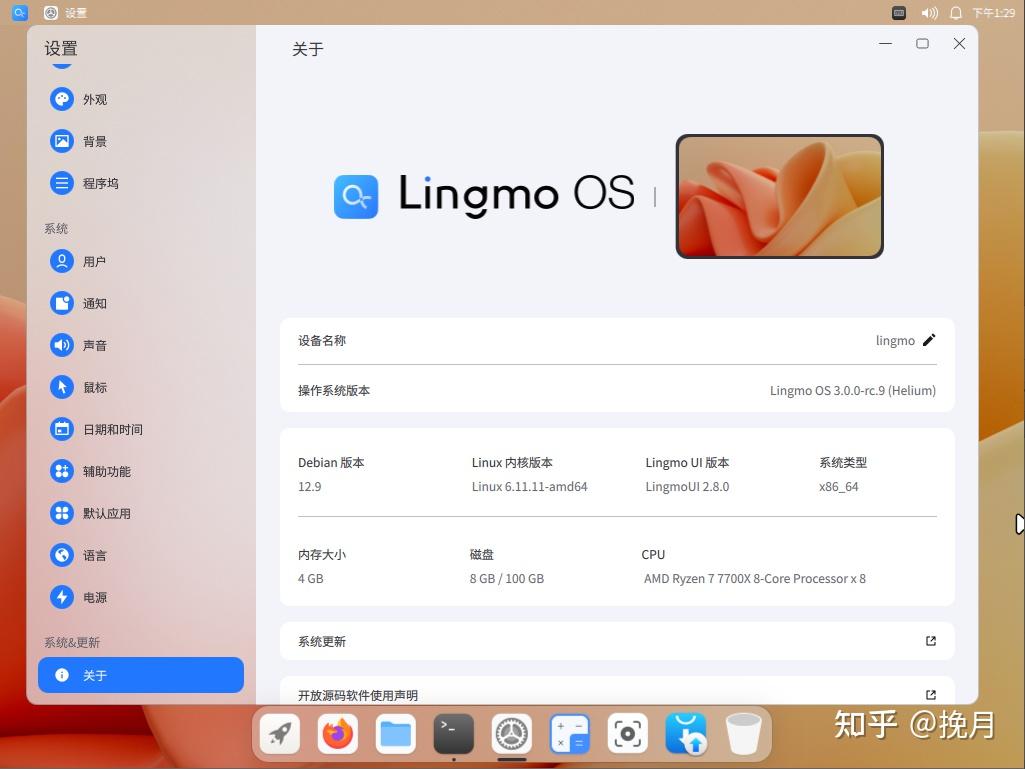
Task: Select 电源 (Power) in the sidebar
Action: [95, 597]
